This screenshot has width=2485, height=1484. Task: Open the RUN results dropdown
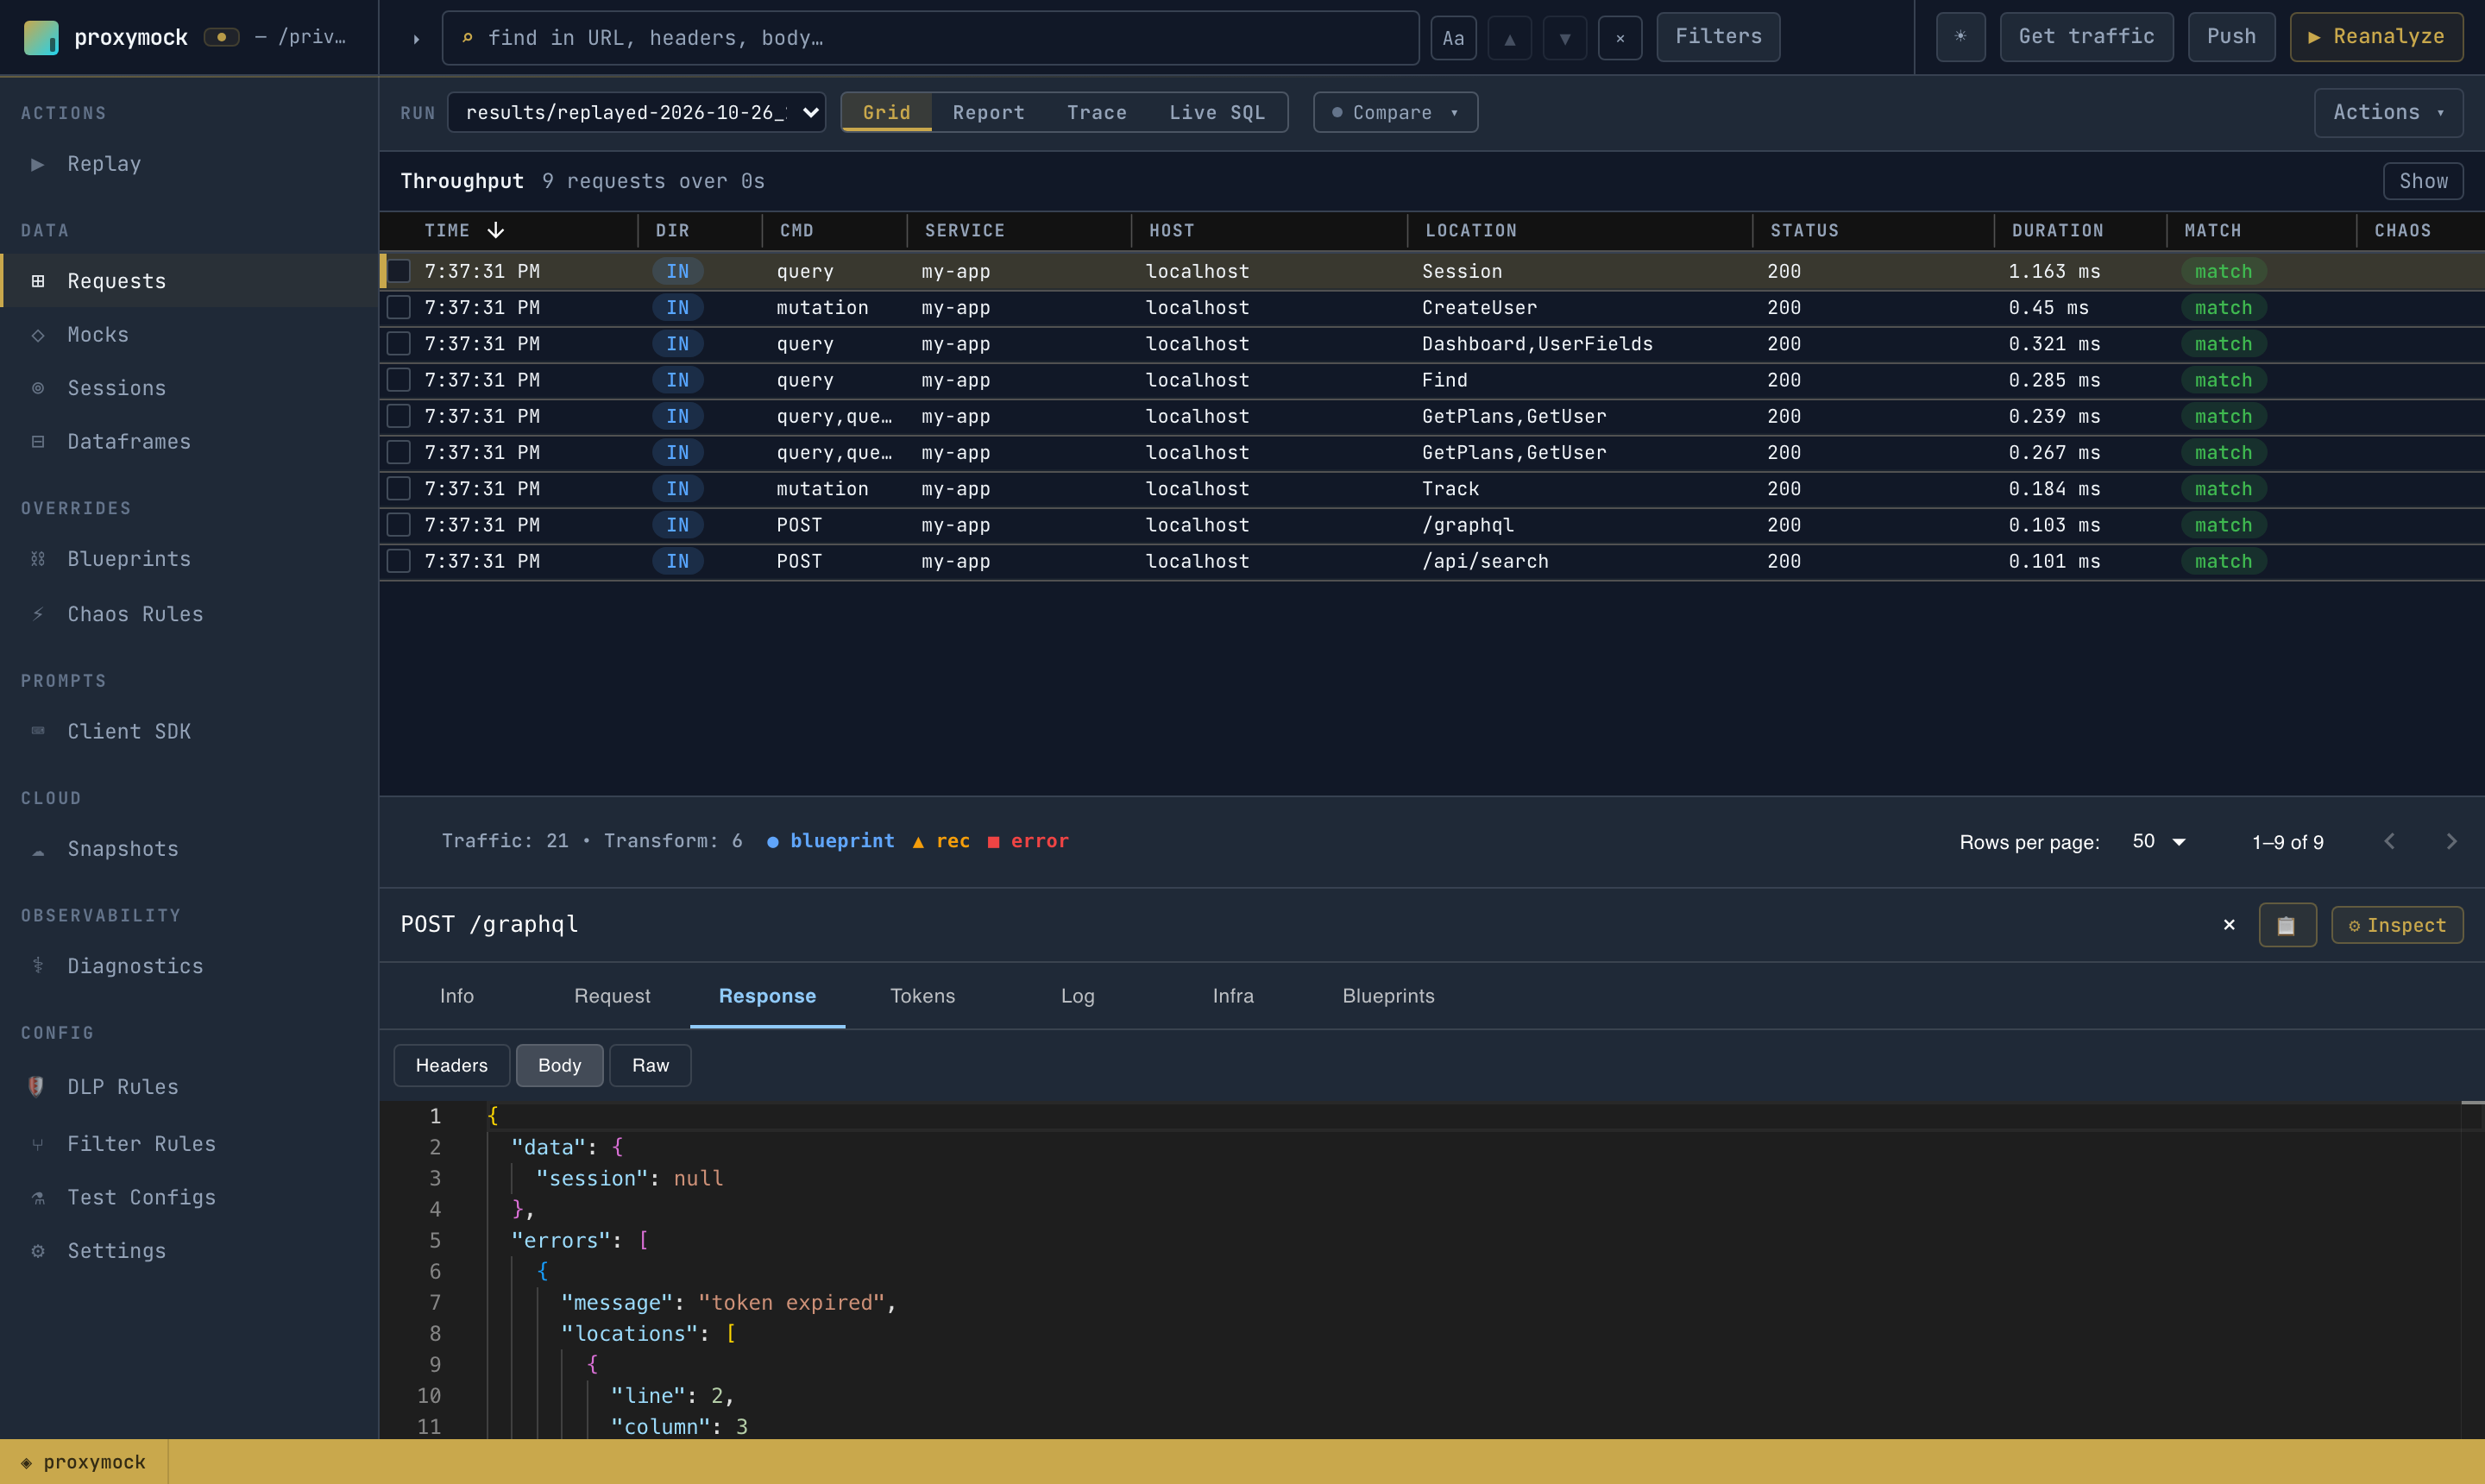click(x=636, y=112)
